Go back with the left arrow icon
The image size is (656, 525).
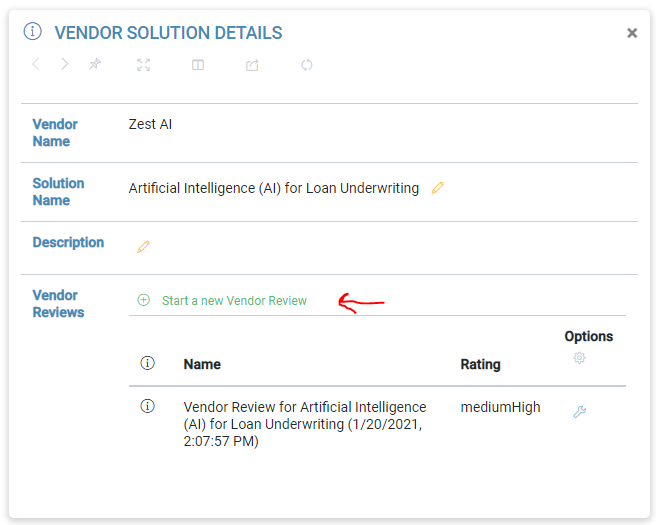point(36,65)
